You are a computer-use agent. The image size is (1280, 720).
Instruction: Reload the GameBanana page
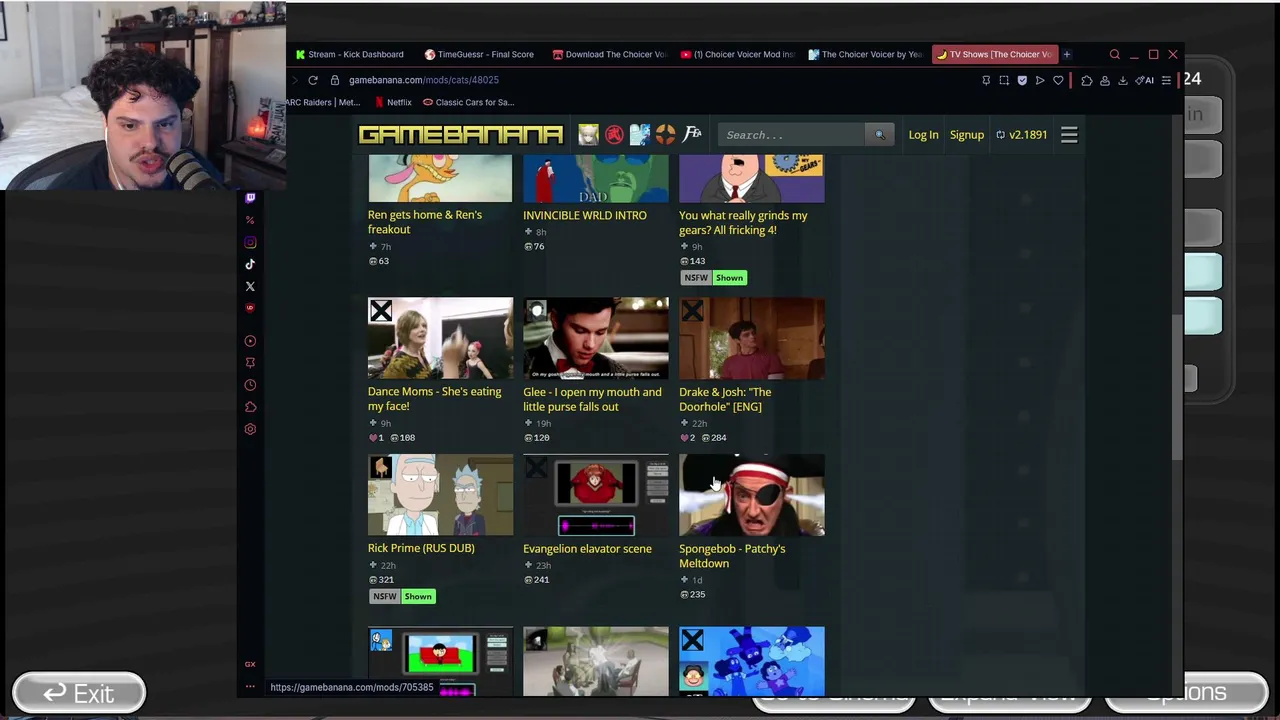pos(313,80)
